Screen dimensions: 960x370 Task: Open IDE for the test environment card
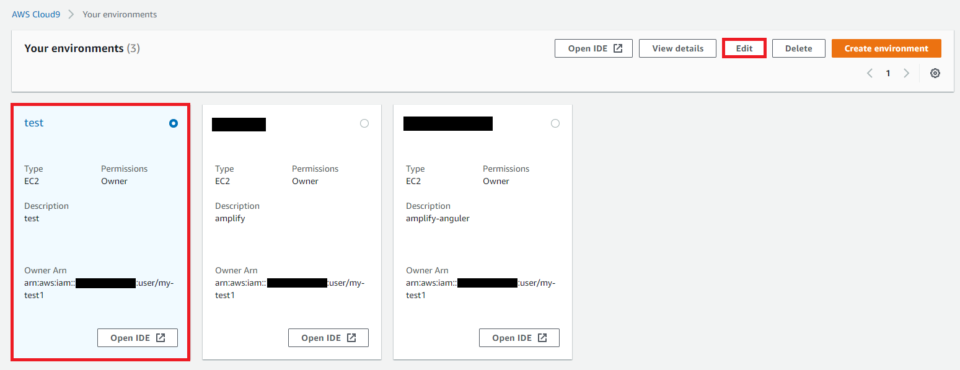coord(137,338)
